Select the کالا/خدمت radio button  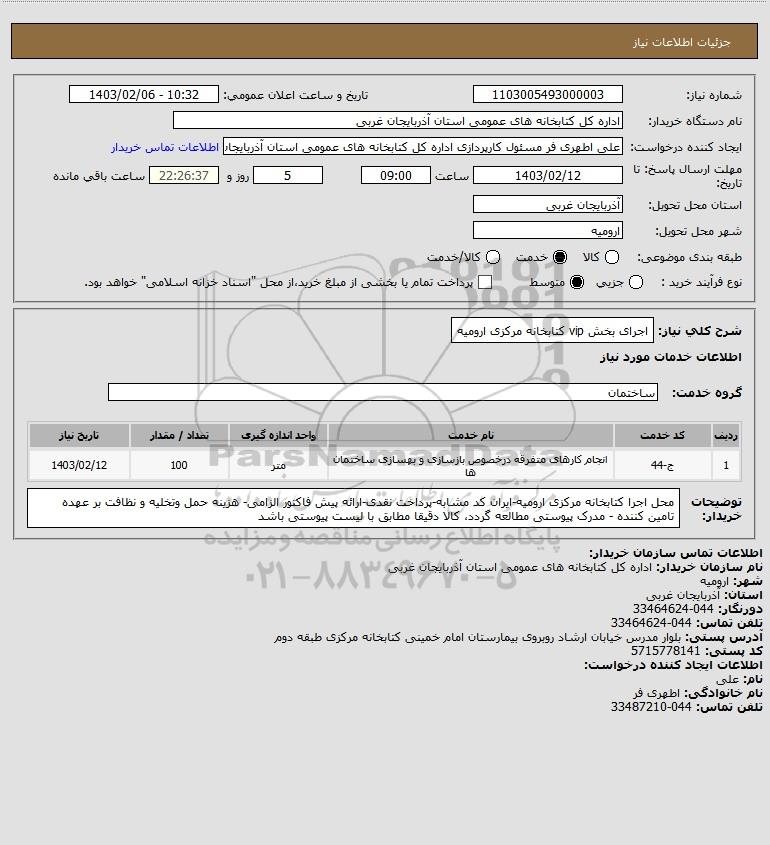[492, 258]
